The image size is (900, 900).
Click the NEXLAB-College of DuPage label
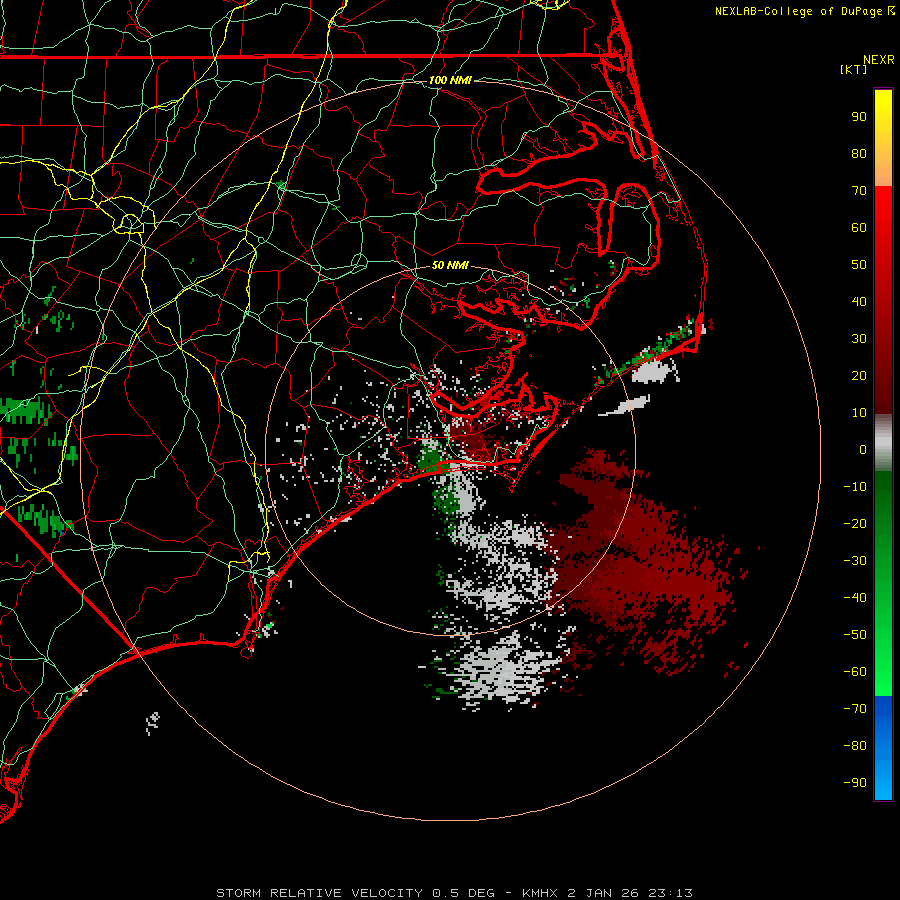pos(798,11)
